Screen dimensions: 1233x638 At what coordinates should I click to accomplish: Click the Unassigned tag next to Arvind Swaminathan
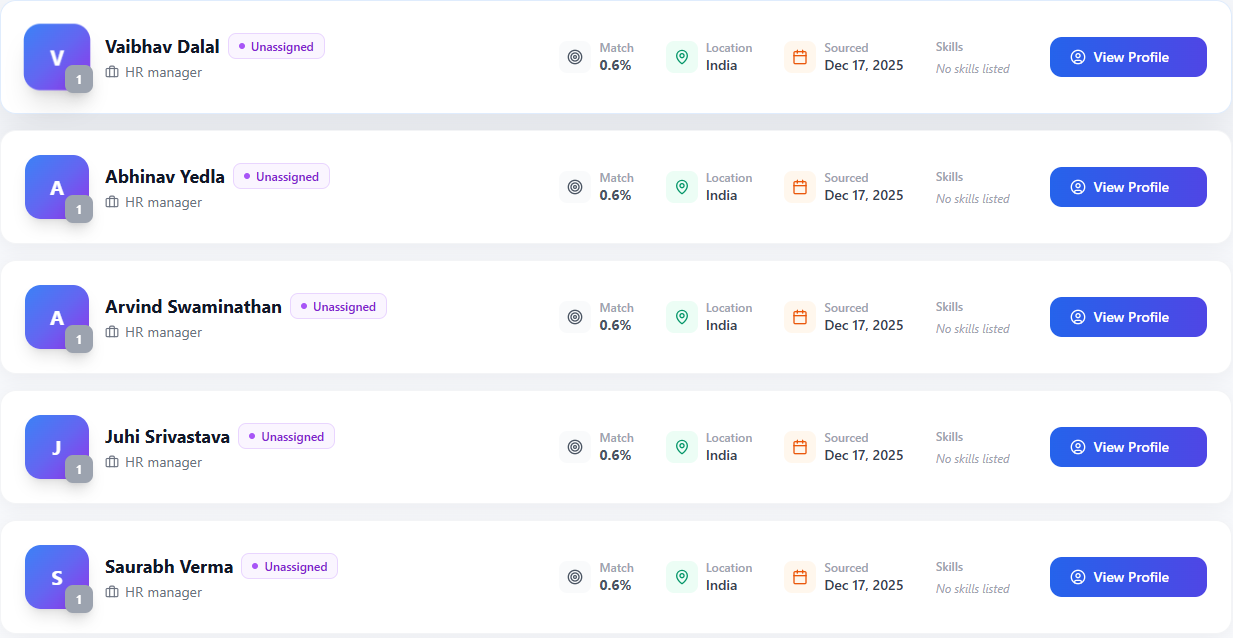pos(338,307)
